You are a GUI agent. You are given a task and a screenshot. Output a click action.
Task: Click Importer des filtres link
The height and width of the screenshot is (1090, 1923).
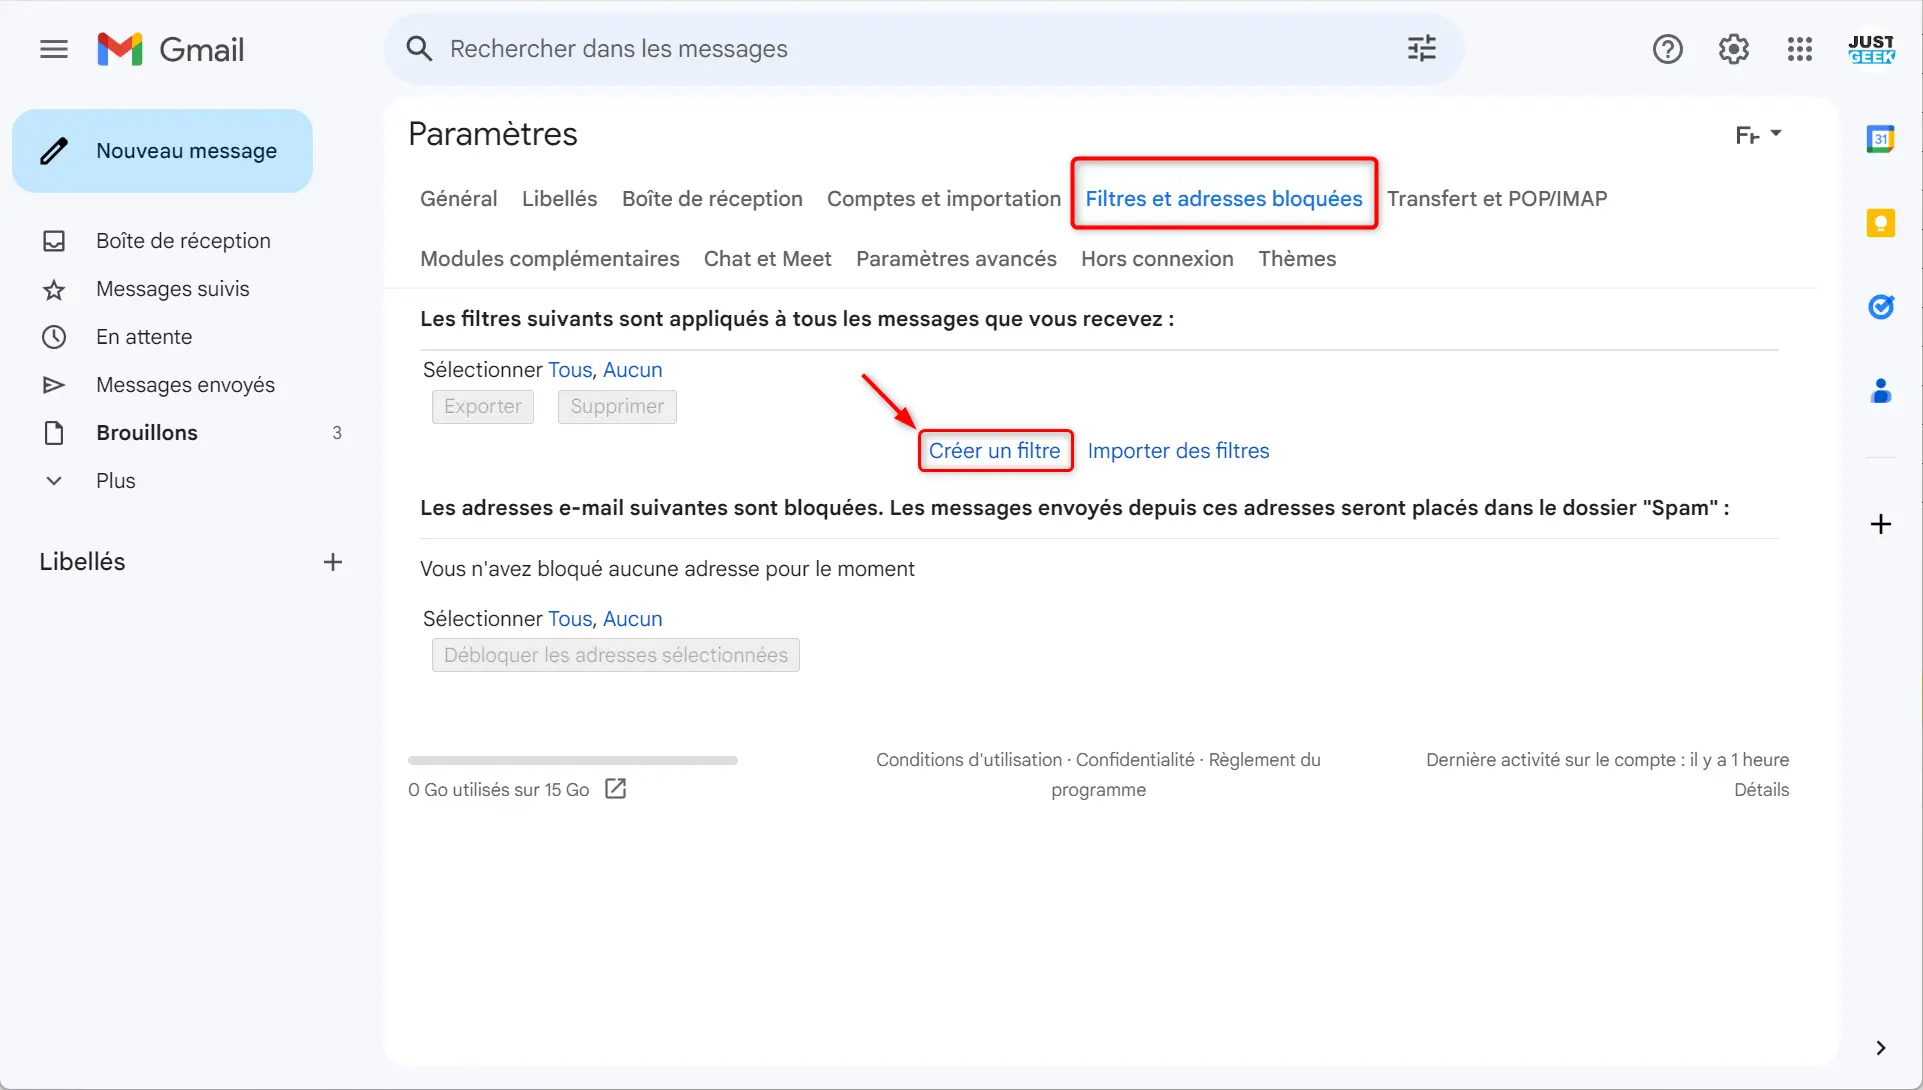(x=1177, y=451)
